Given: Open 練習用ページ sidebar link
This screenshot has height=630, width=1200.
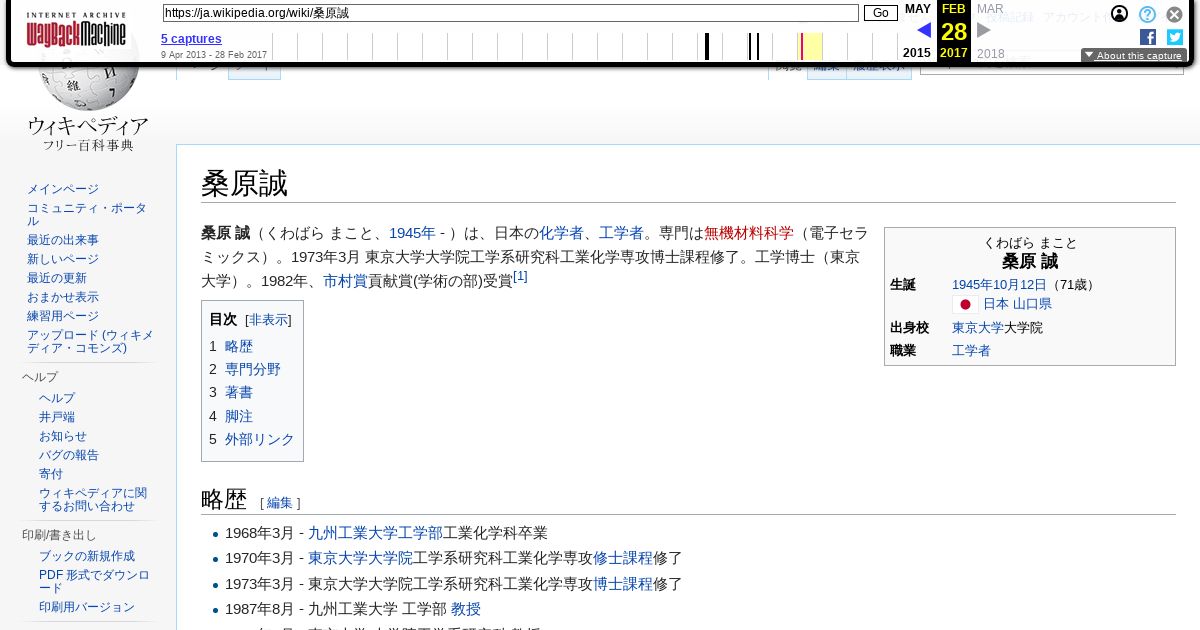Looking at the screenshot, I should 63,316.
